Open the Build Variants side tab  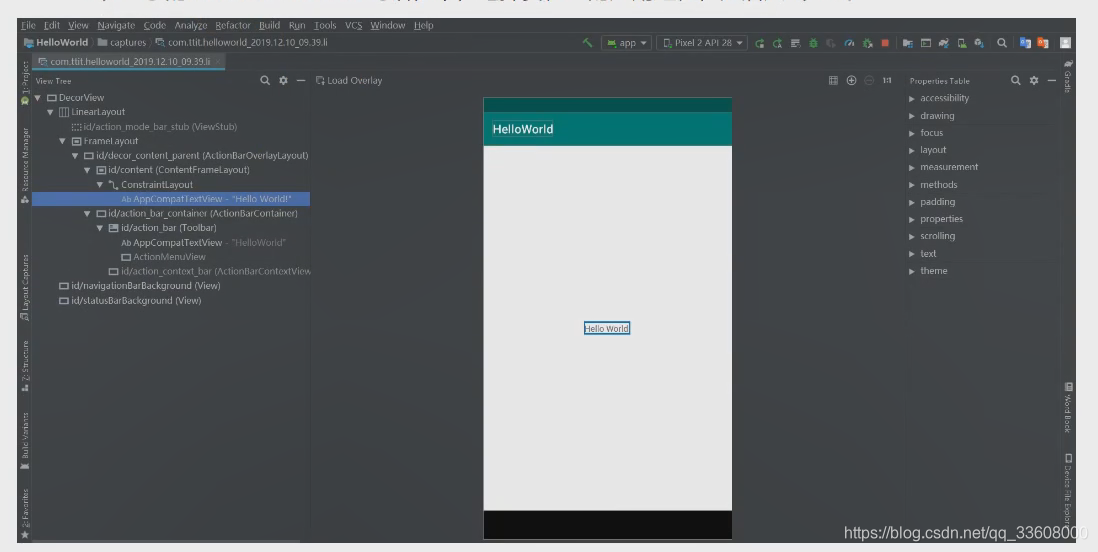(x=25, y=441)
